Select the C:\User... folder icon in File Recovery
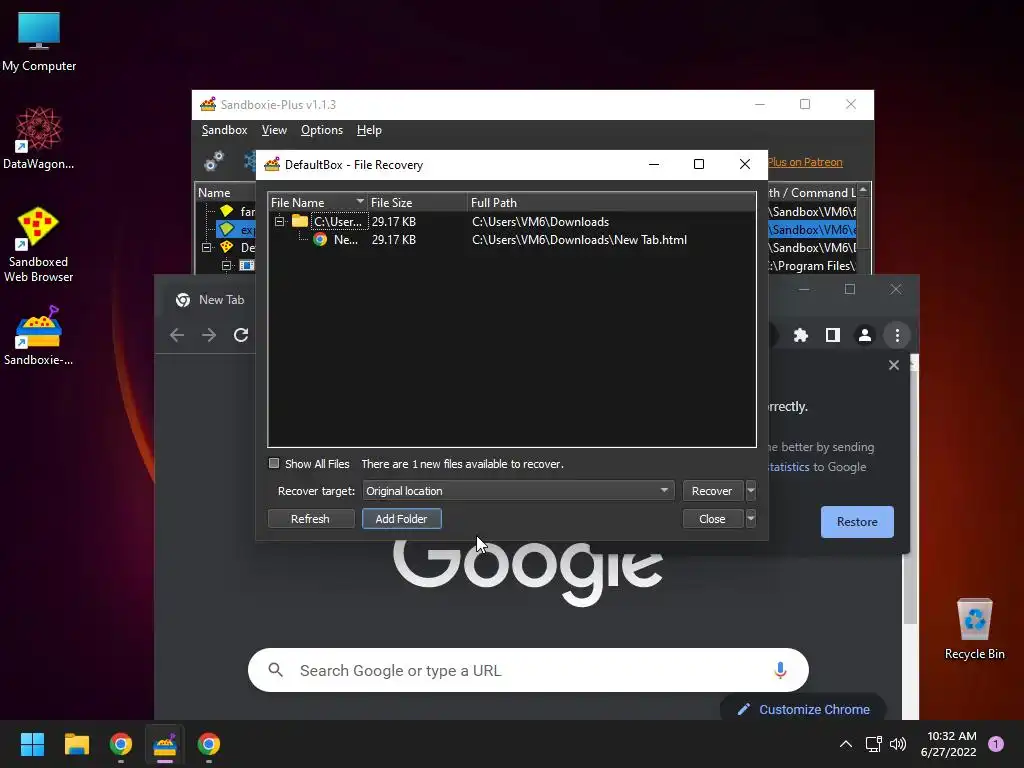This screenshot has width=1024, height=768. (300, 221)
